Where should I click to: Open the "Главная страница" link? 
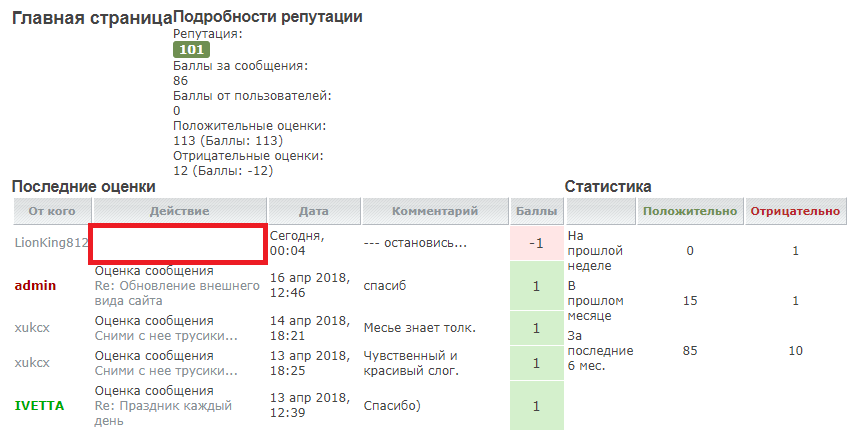tap(91, 18)
